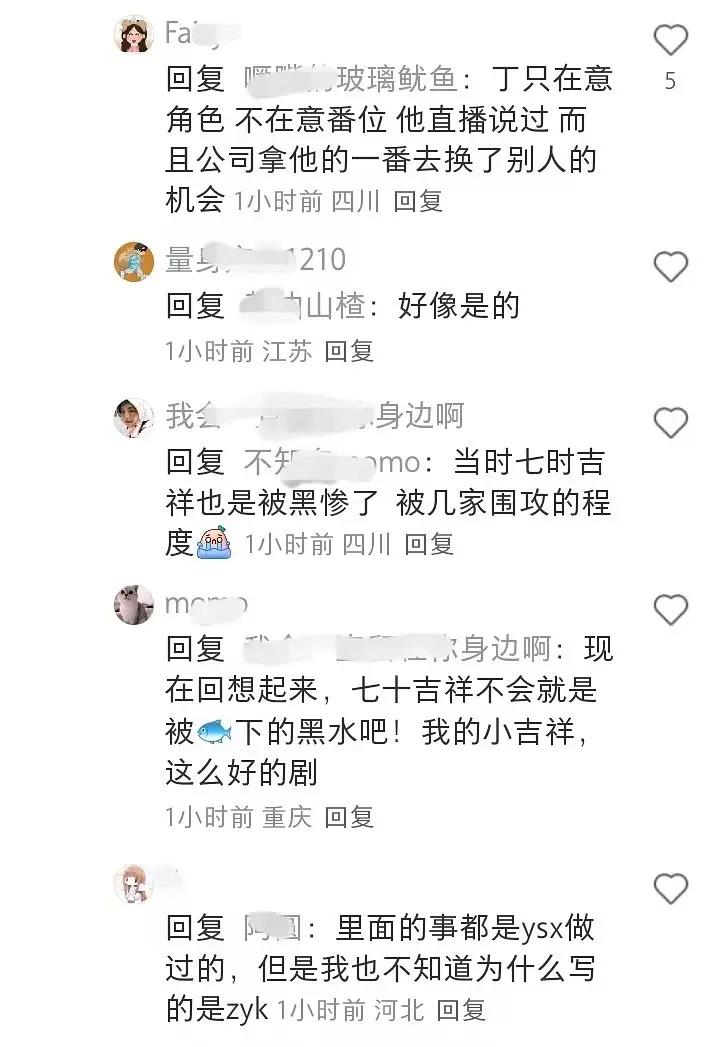Reply to momo's comment from 重庆

coord(349,817)
